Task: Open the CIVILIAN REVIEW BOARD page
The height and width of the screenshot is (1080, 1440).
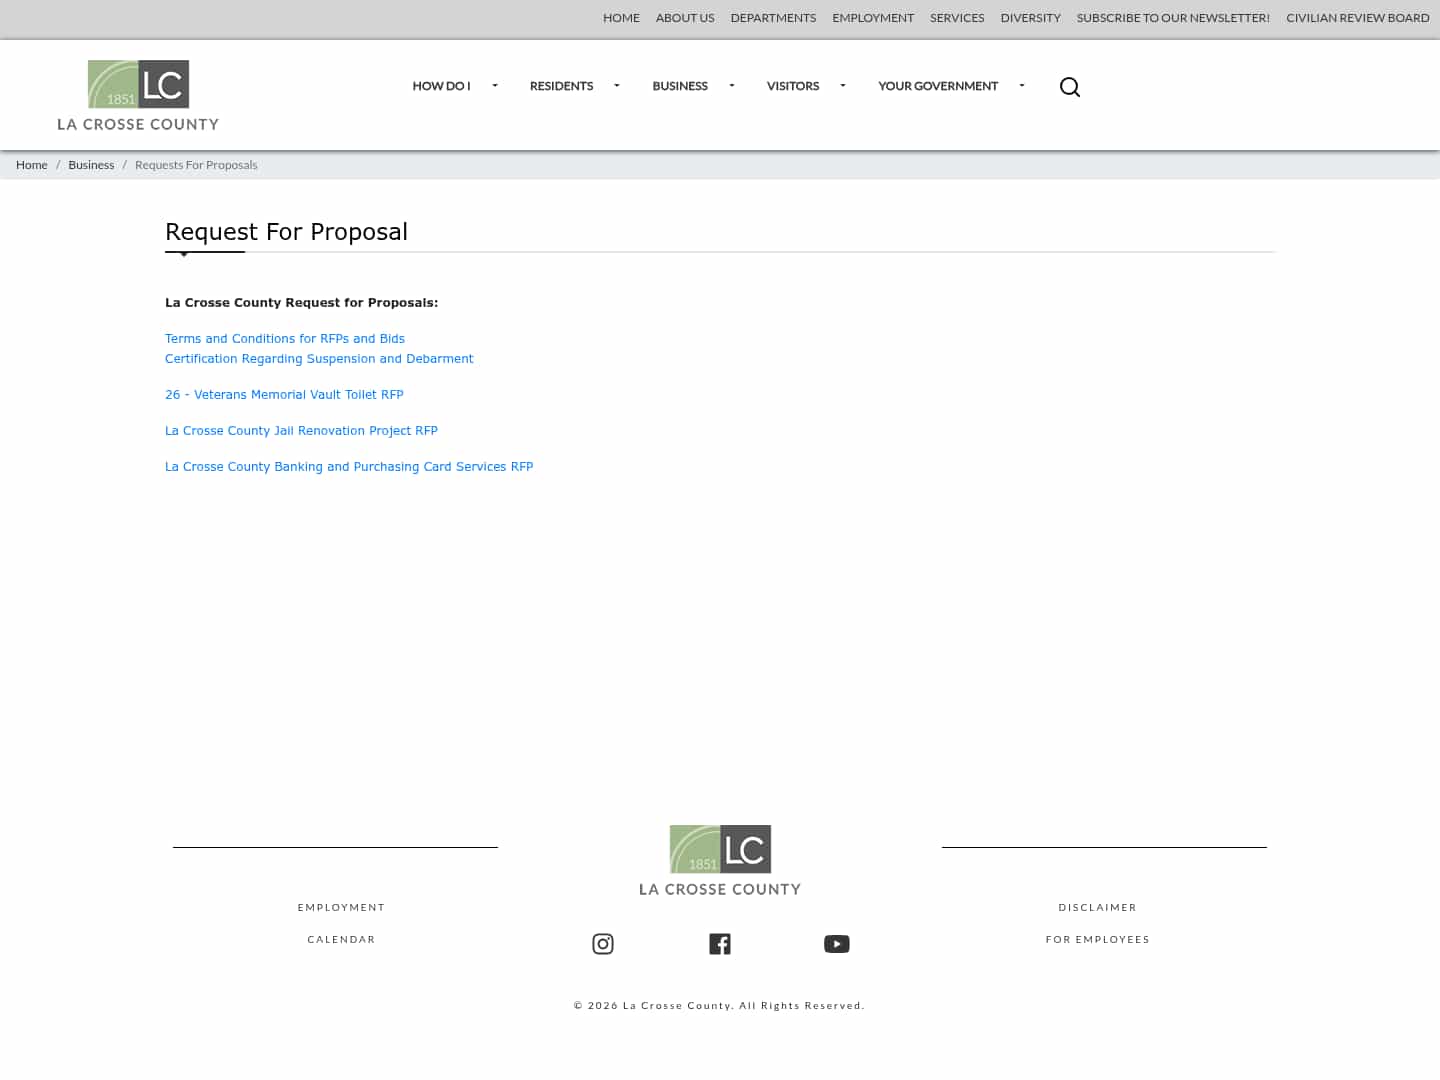Action: tap(1357, 17)
